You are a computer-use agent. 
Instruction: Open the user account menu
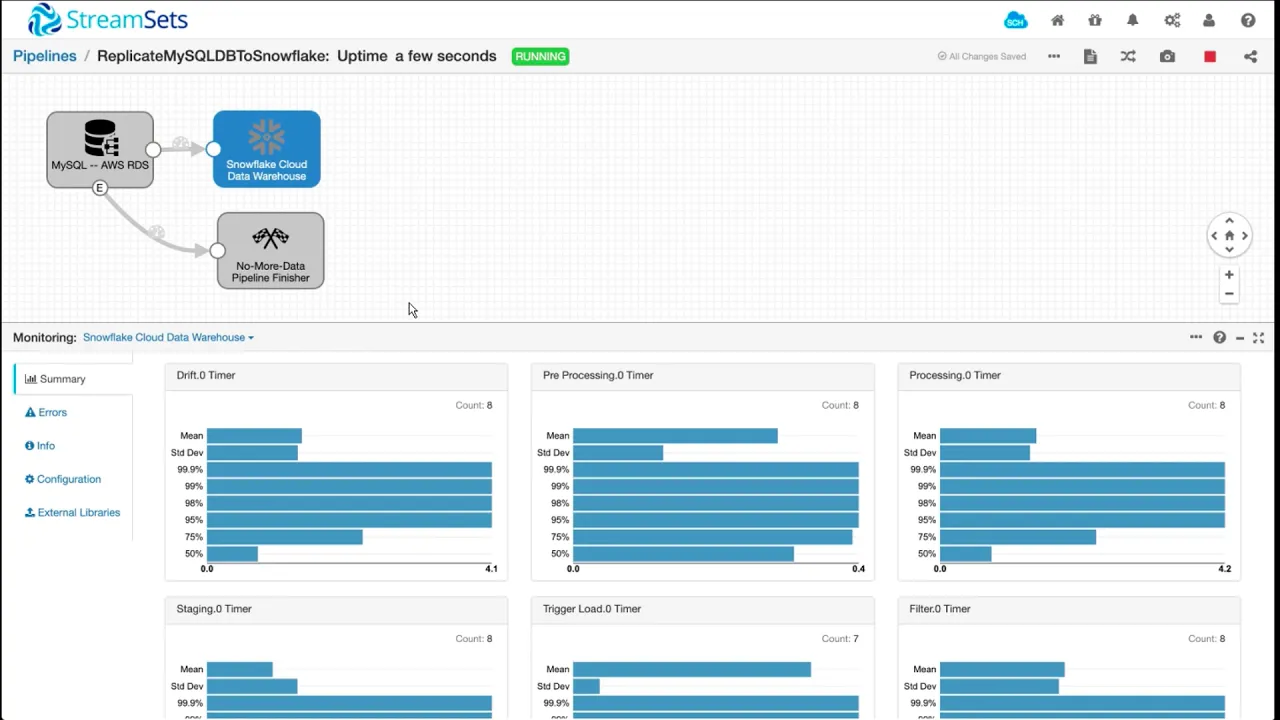tap(1209, 20)
